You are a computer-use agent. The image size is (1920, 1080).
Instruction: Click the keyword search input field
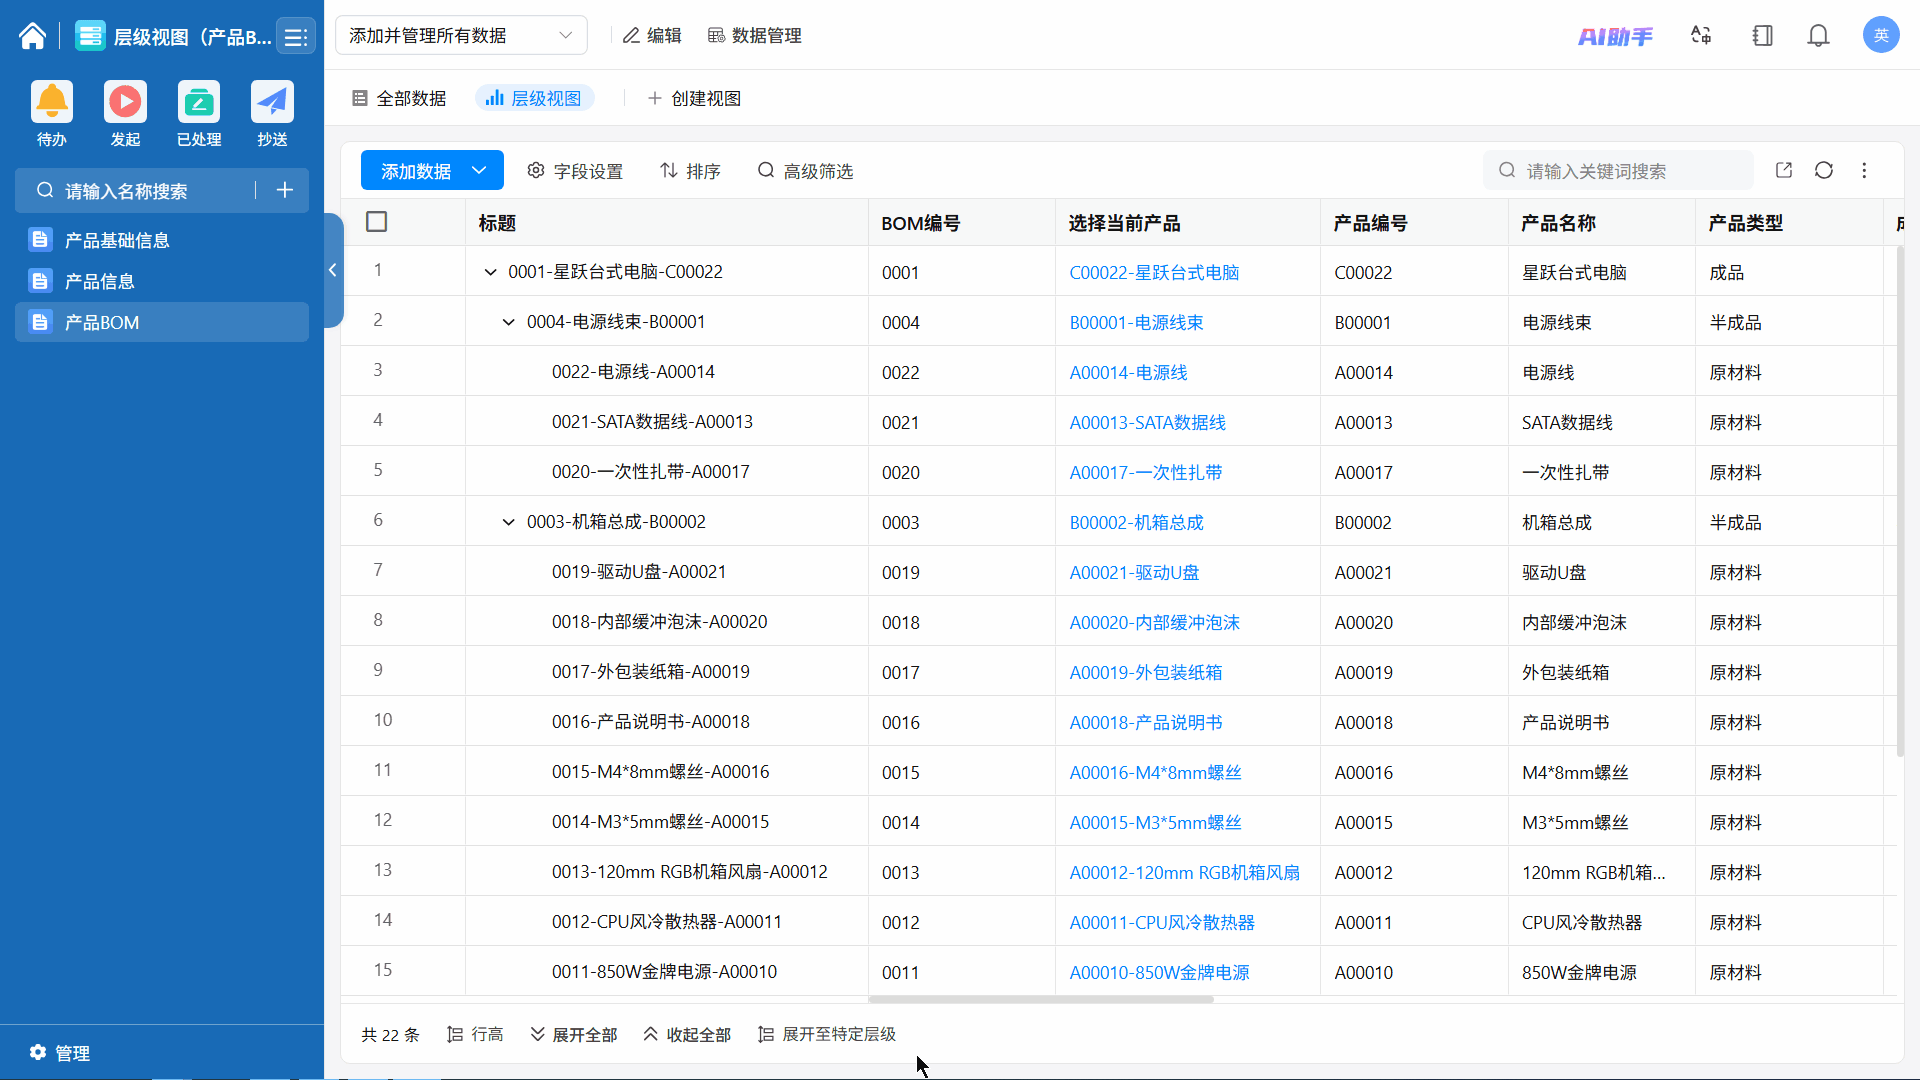(x=1630, y=171)
